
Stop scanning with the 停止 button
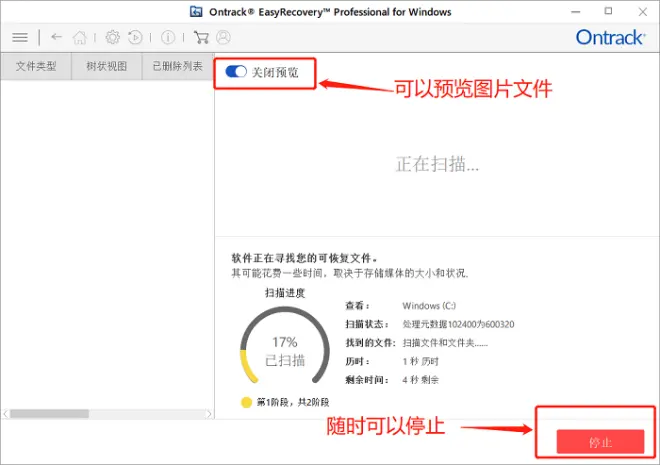click(600, 442)
